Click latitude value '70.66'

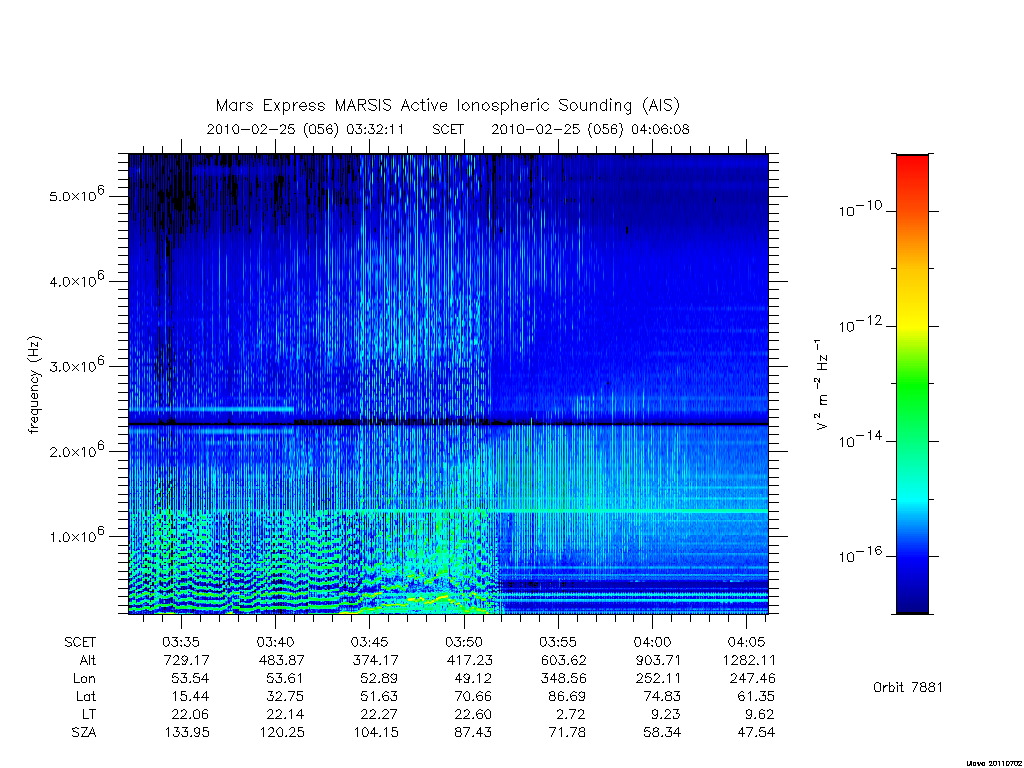click(x=473, y=697)
